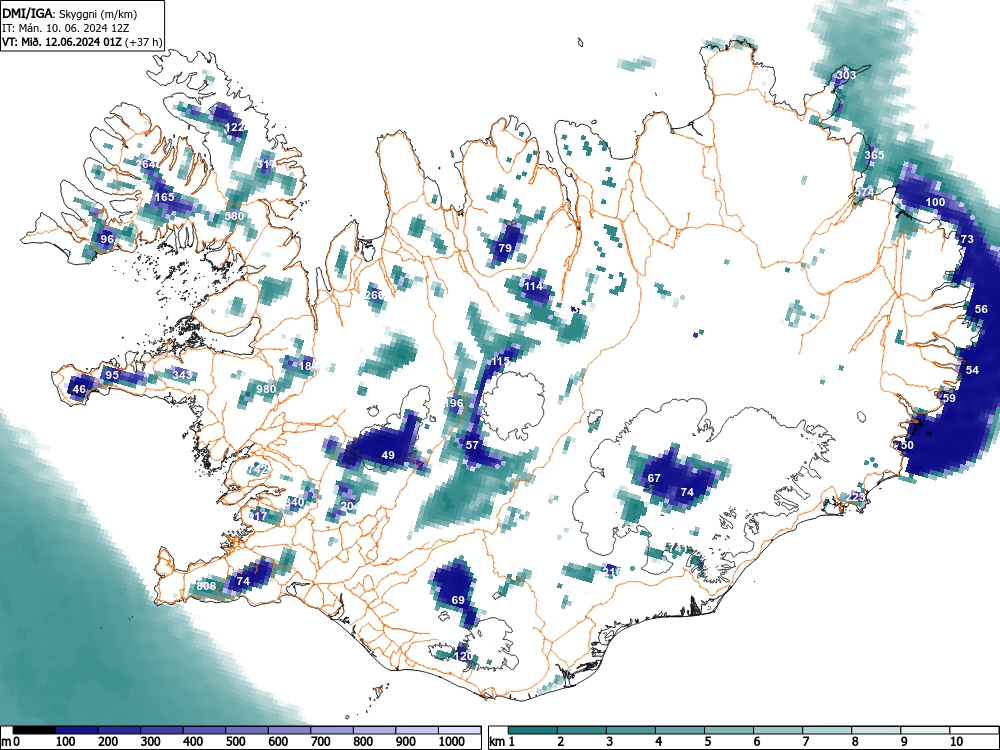Click the map value 69 in the south

click(458, 600)
